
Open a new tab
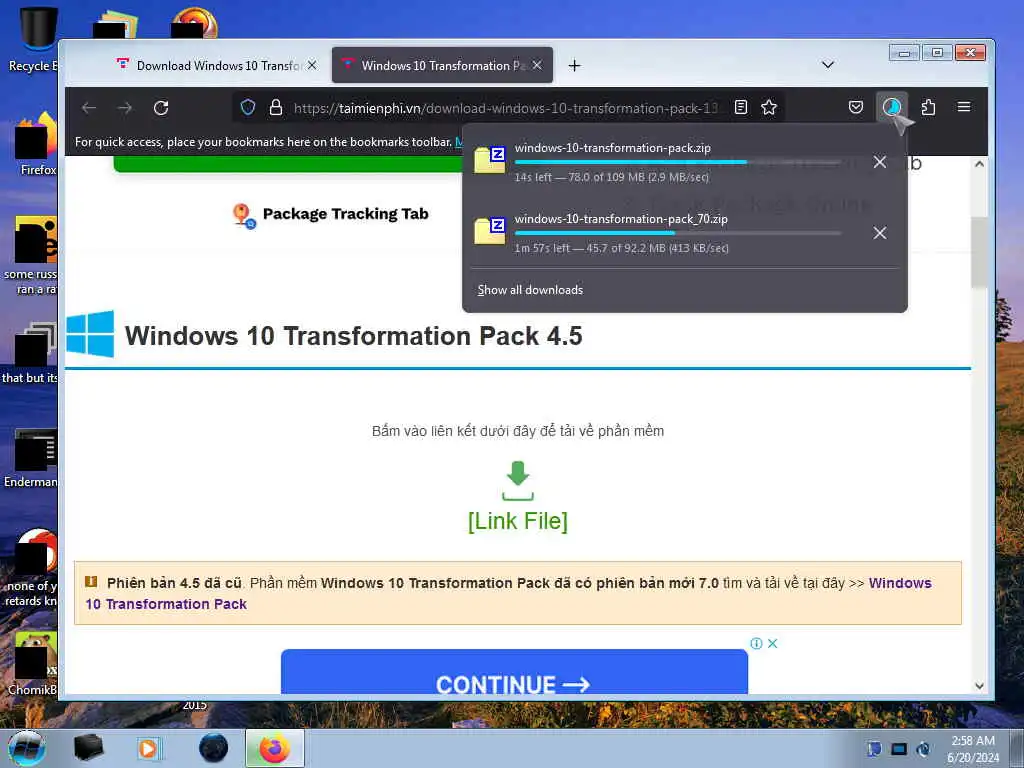coord(574,65)
